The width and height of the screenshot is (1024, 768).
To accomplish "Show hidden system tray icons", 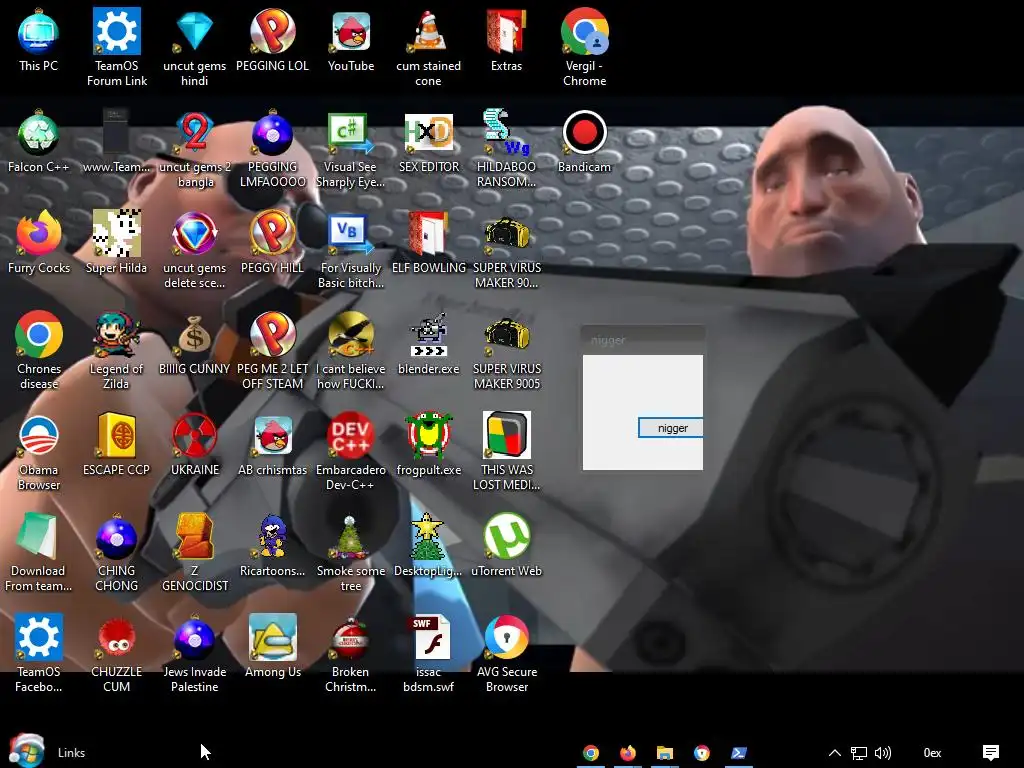I will [x=835, y=753].
